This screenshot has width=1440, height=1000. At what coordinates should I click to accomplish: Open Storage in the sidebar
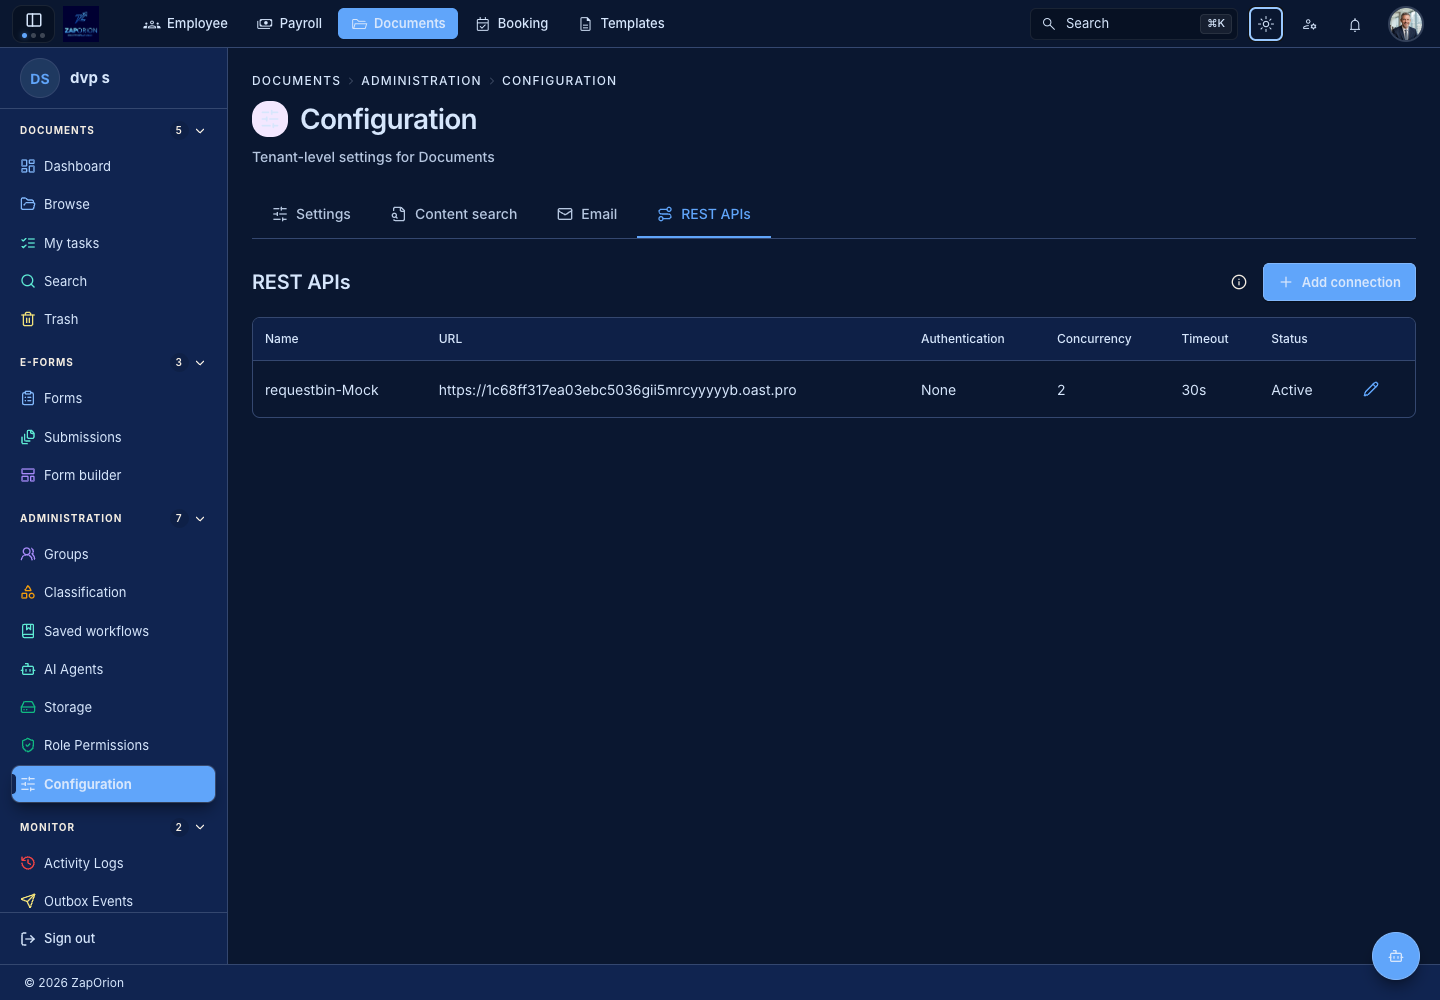(x=113, y=708)
